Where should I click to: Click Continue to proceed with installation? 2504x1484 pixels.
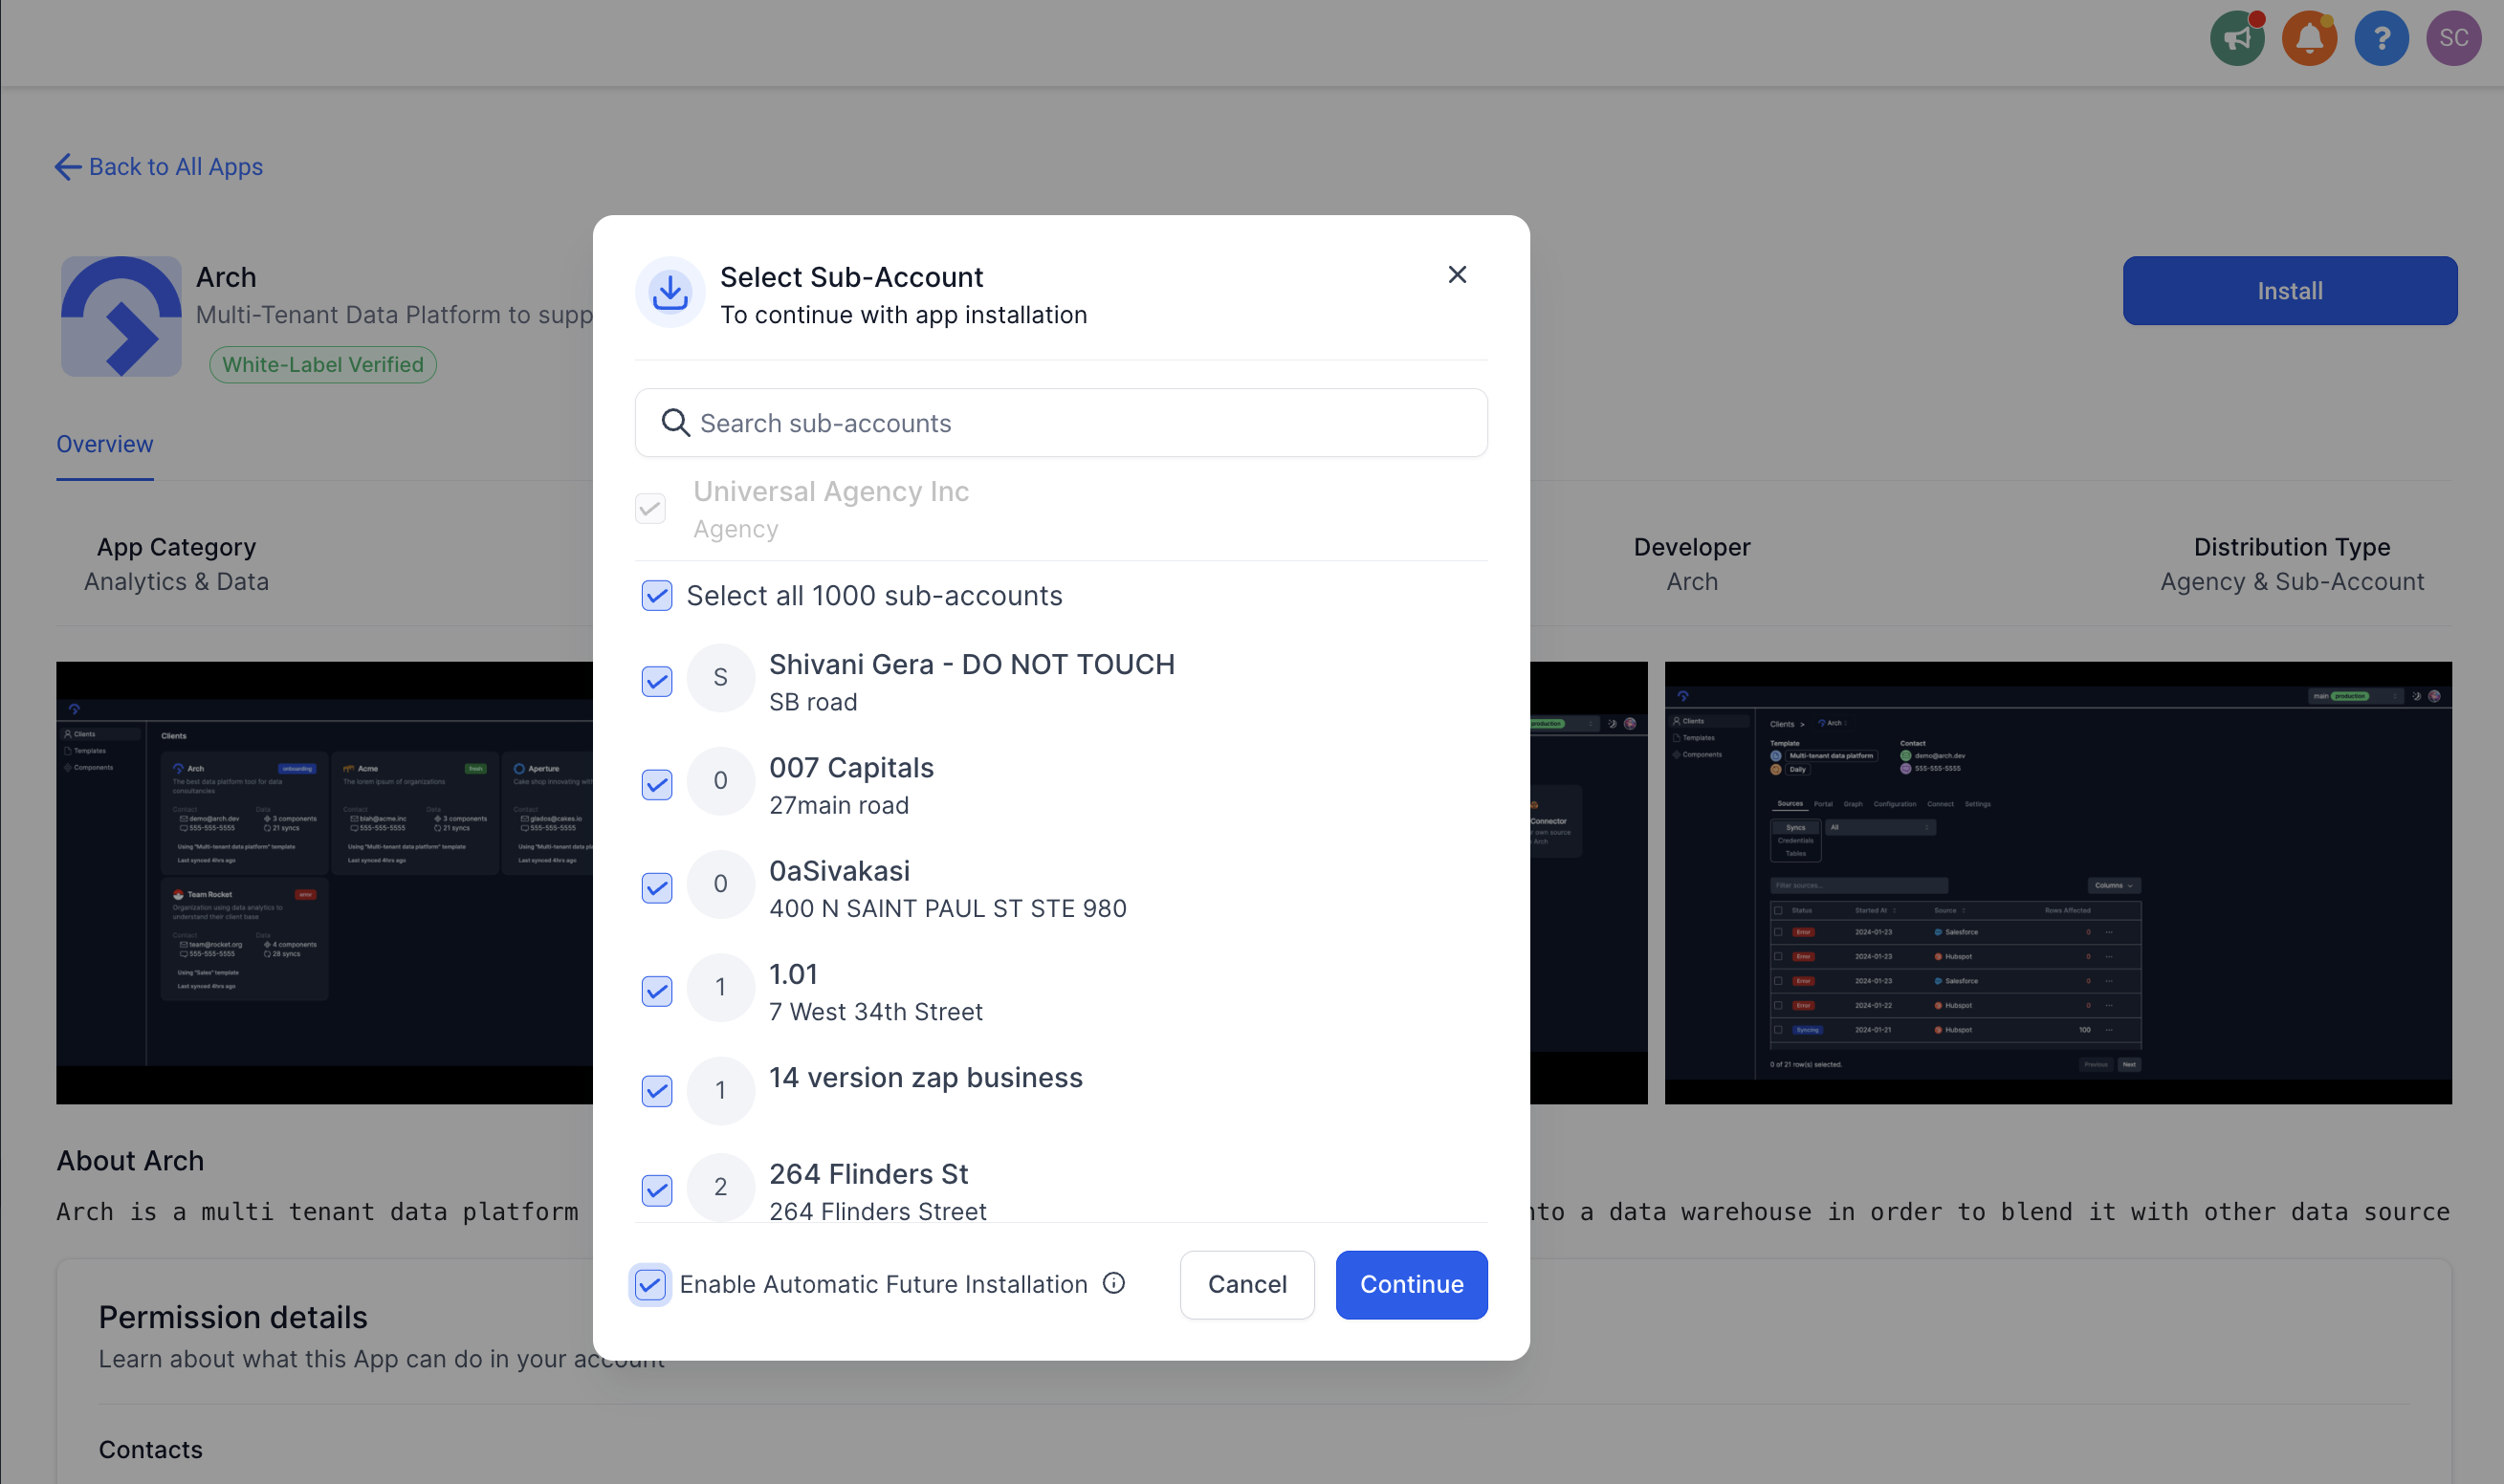tap(1412, 1284)
